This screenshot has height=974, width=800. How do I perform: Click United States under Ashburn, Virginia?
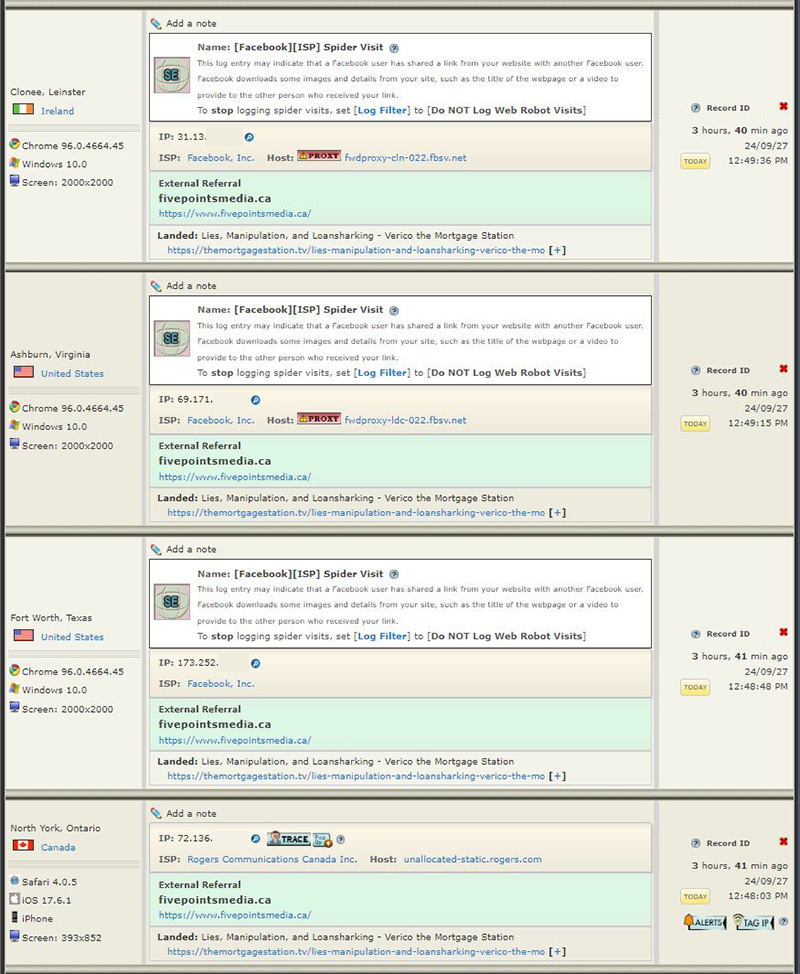coord(72,374)
